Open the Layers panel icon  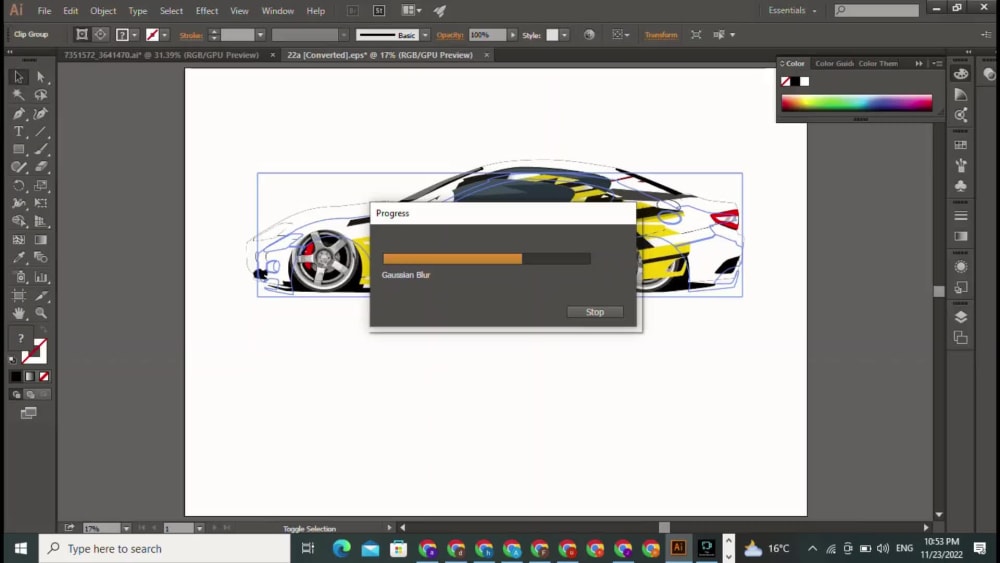click(x=960, y=317)
